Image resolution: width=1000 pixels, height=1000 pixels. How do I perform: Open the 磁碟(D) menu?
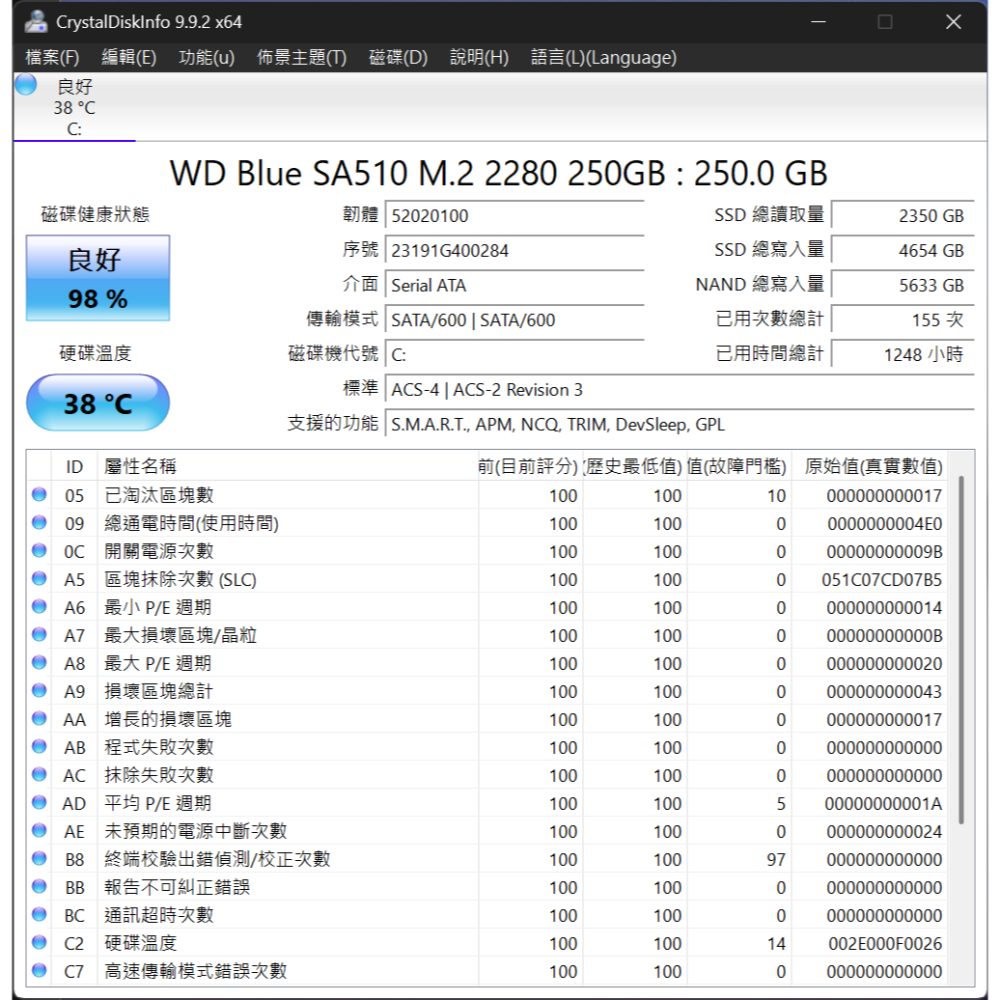398,57
